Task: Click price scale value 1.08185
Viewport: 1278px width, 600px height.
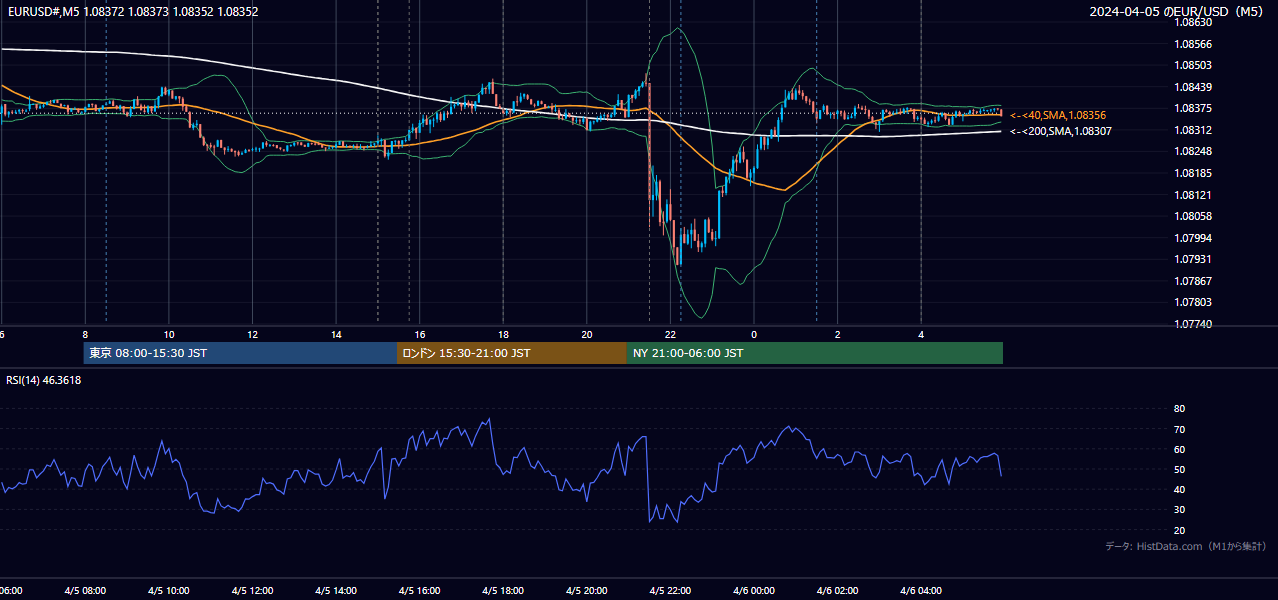Action: (1191, 173)
